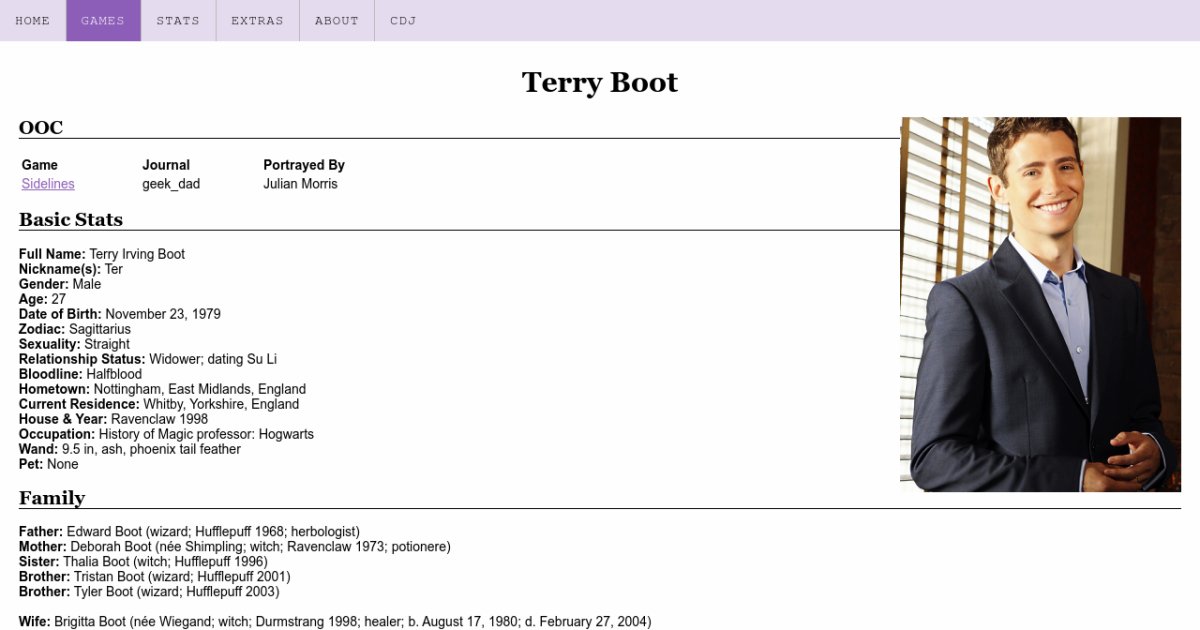Go to the STATS menu item
1200x630 pixels.
tap(178, 21)
